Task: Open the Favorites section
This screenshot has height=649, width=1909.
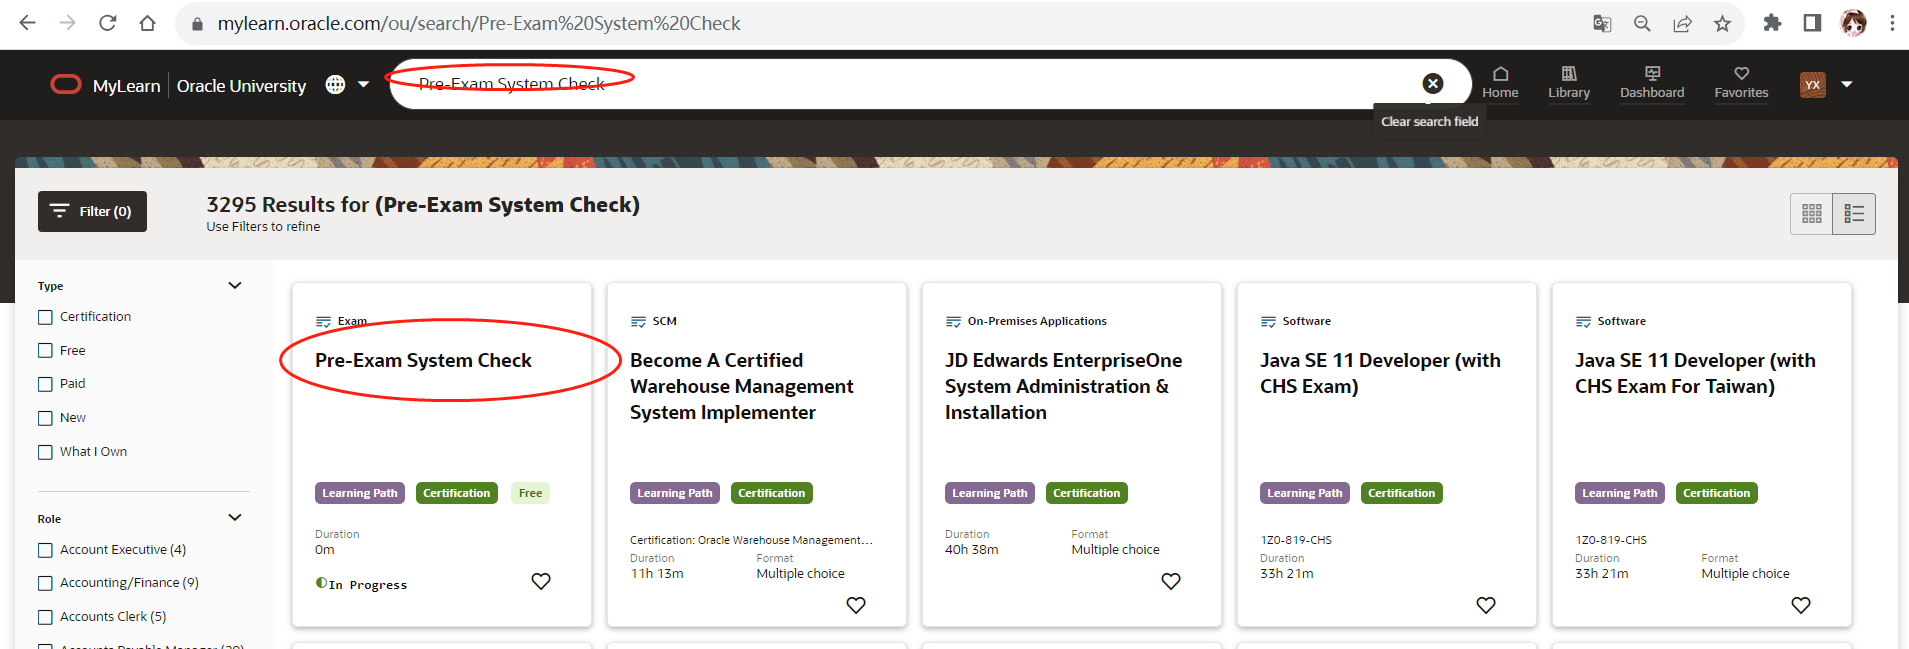Action: pos(1741,83)
